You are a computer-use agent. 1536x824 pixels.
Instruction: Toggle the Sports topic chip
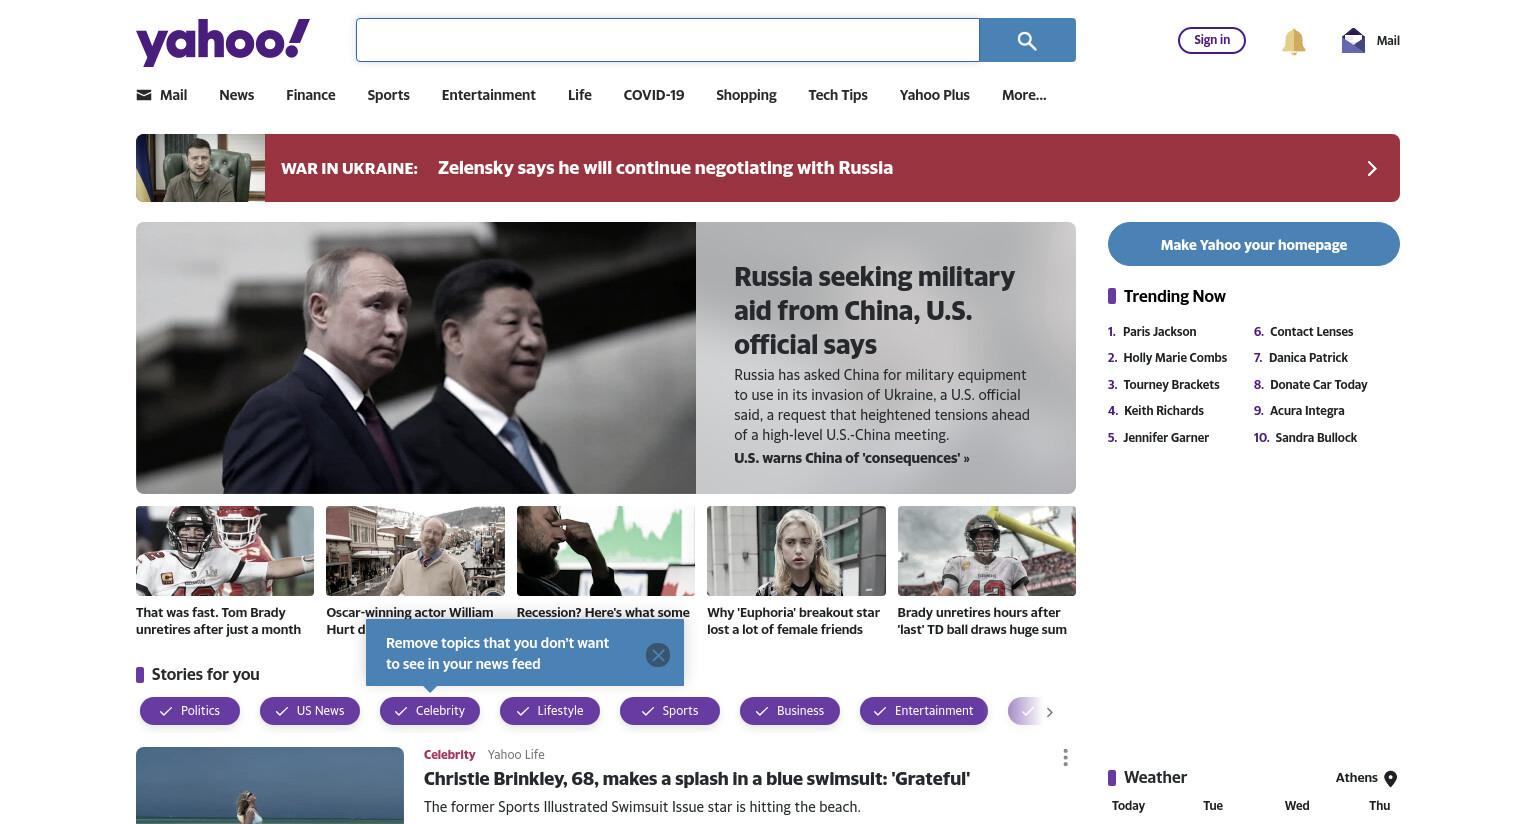670,711
